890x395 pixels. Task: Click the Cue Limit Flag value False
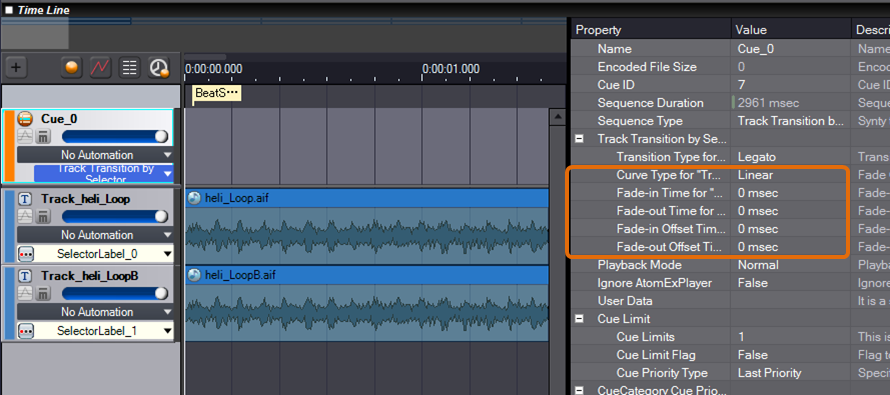tap(791, 355)
